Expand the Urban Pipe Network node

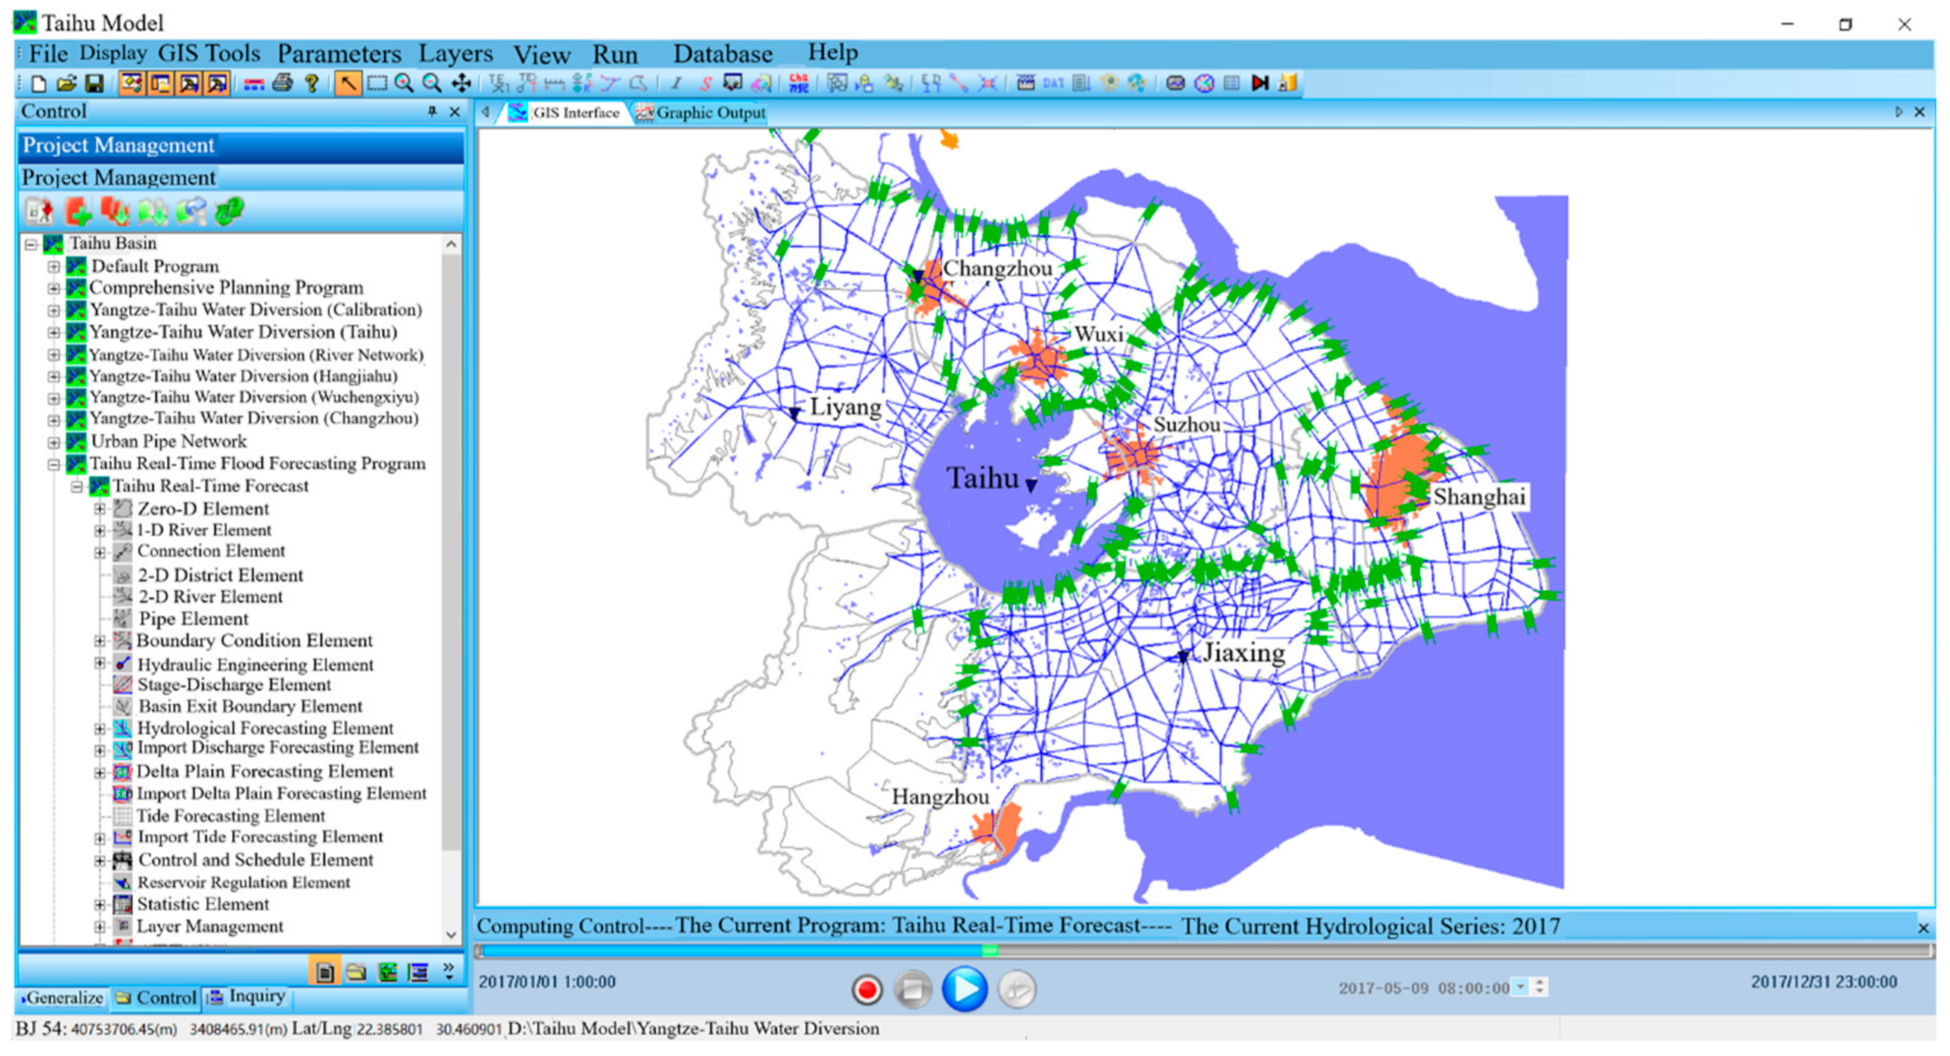coord(54,442)
